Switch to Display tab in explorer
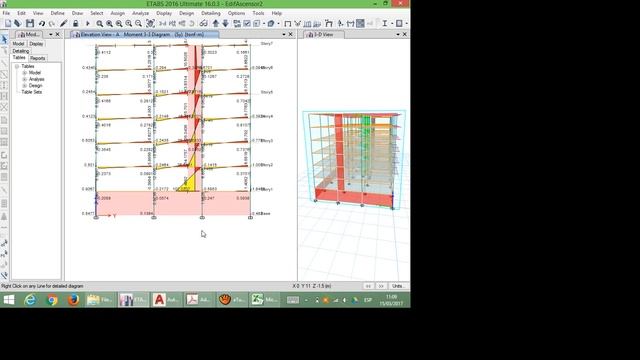640x360 pixels. (x=36, y=44)
